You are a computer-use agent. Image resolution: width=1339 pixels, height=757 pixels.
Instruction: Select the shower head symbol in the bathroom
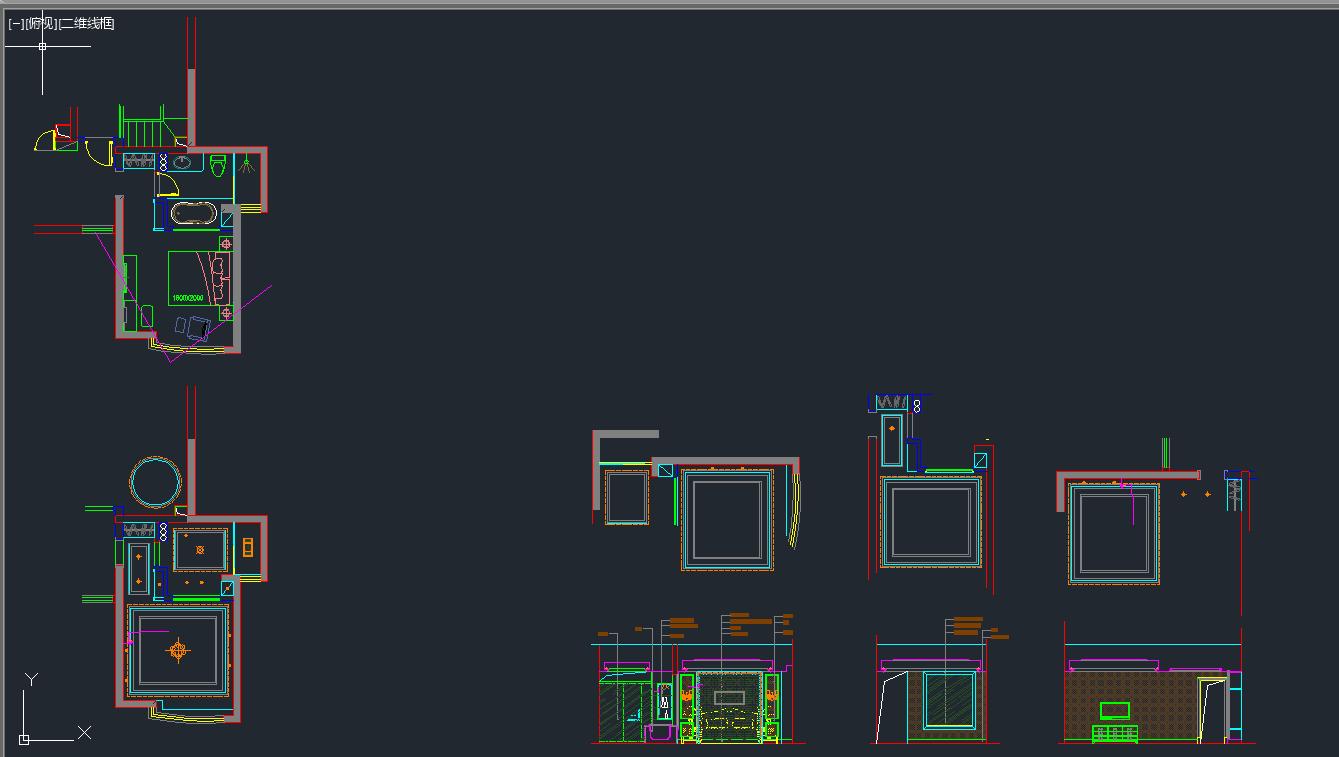click(246, 162)
